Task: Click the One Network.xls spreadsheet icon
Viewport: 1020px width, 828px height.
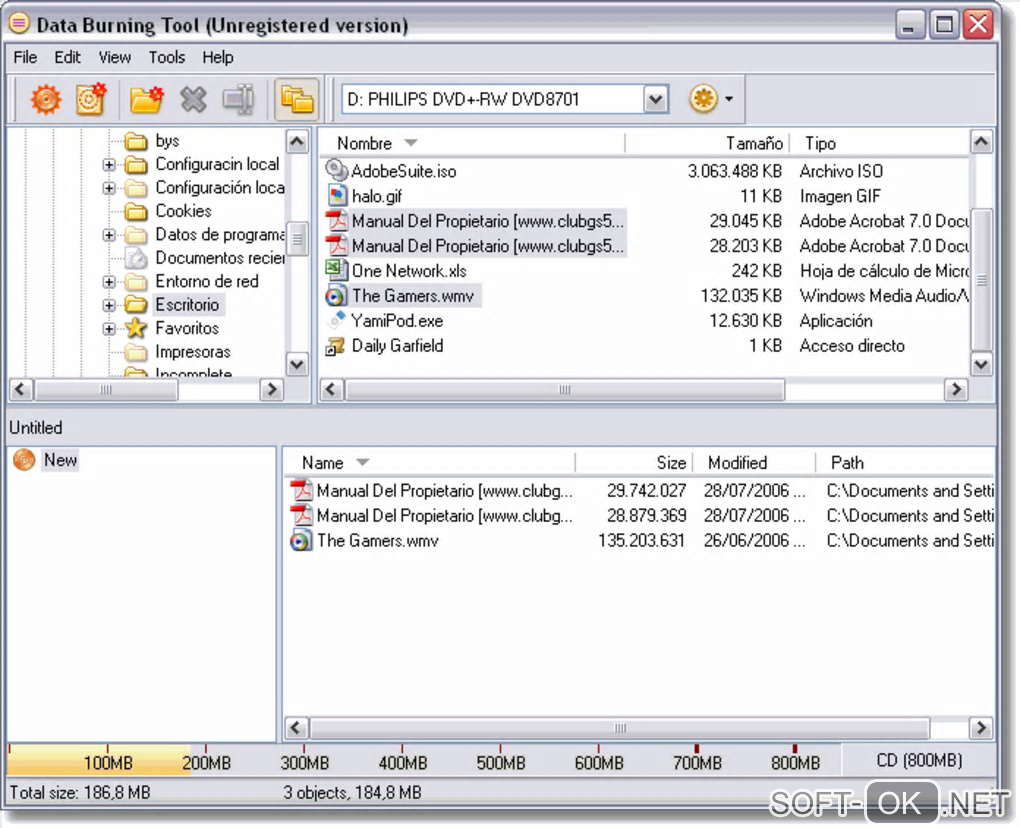Action: click(x=336, y=270)
